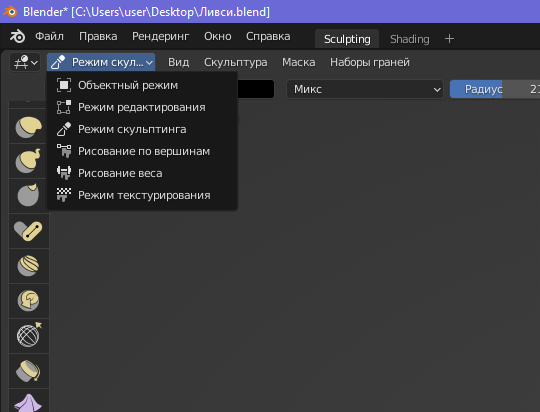This screenshot has width=540, height=412.
Task: Collapse the Режим скульптинга mode dropdown
Action: (x=101, y=62)
